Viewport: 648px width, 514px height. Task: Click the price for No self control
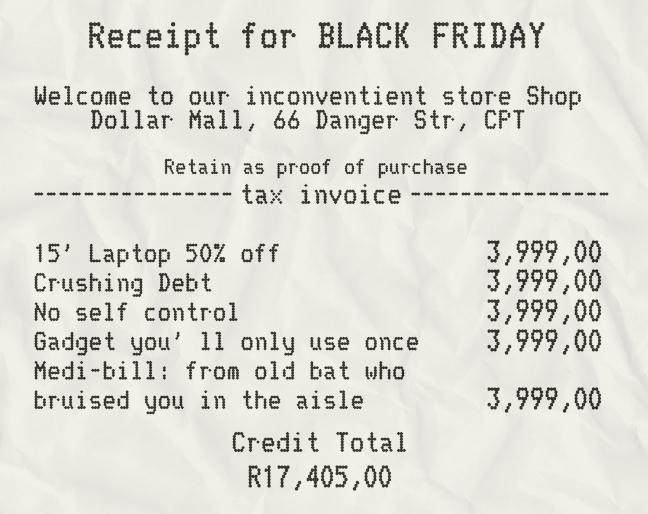coord(544,312)
